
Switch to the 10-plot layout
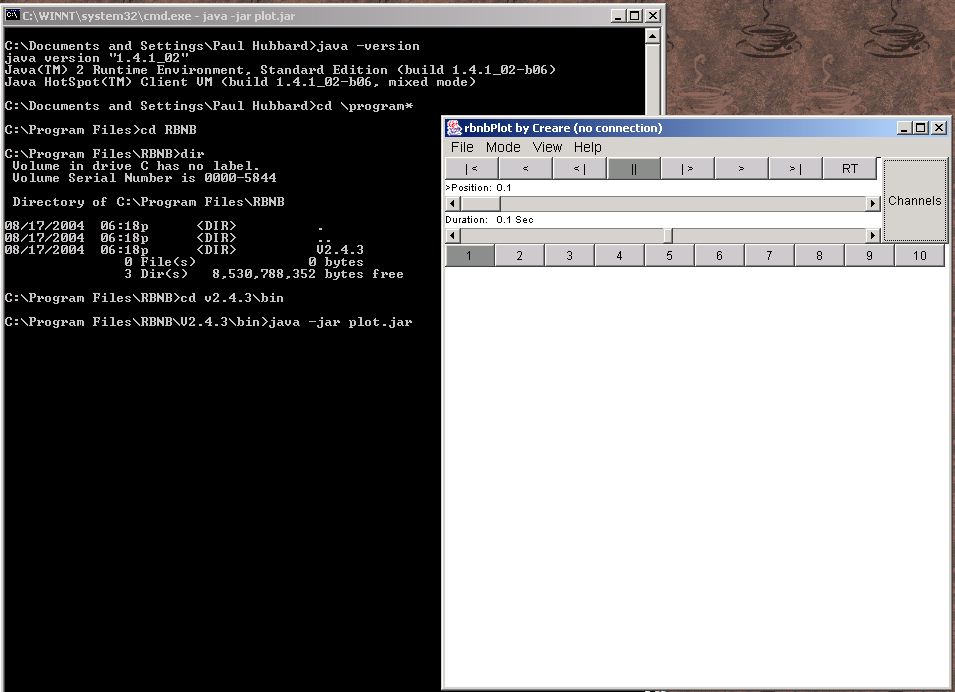pos(918,255)
